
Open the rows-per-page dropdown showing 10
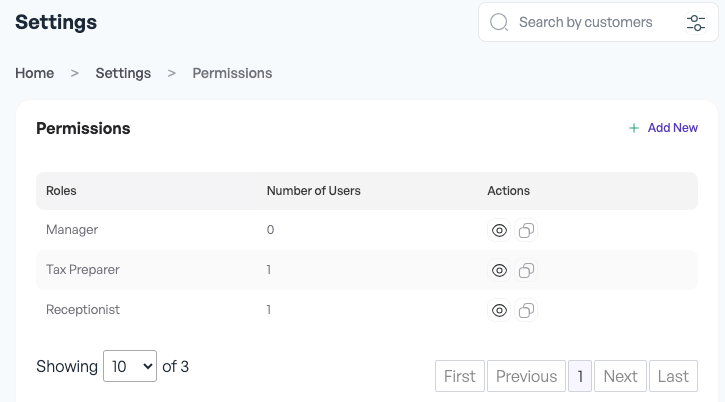[130, 366]
